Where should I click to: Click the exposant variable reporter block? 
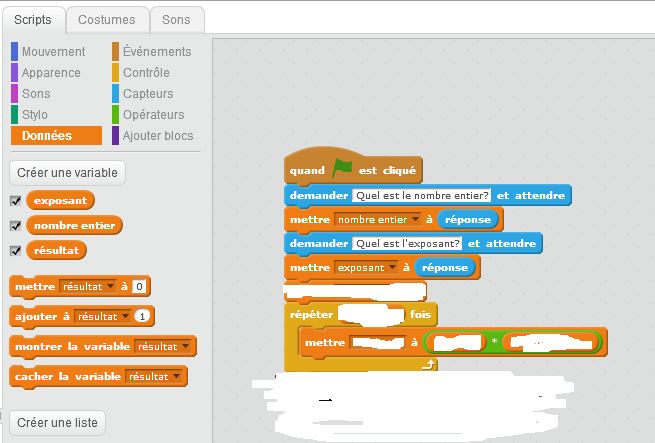point(60,201)
